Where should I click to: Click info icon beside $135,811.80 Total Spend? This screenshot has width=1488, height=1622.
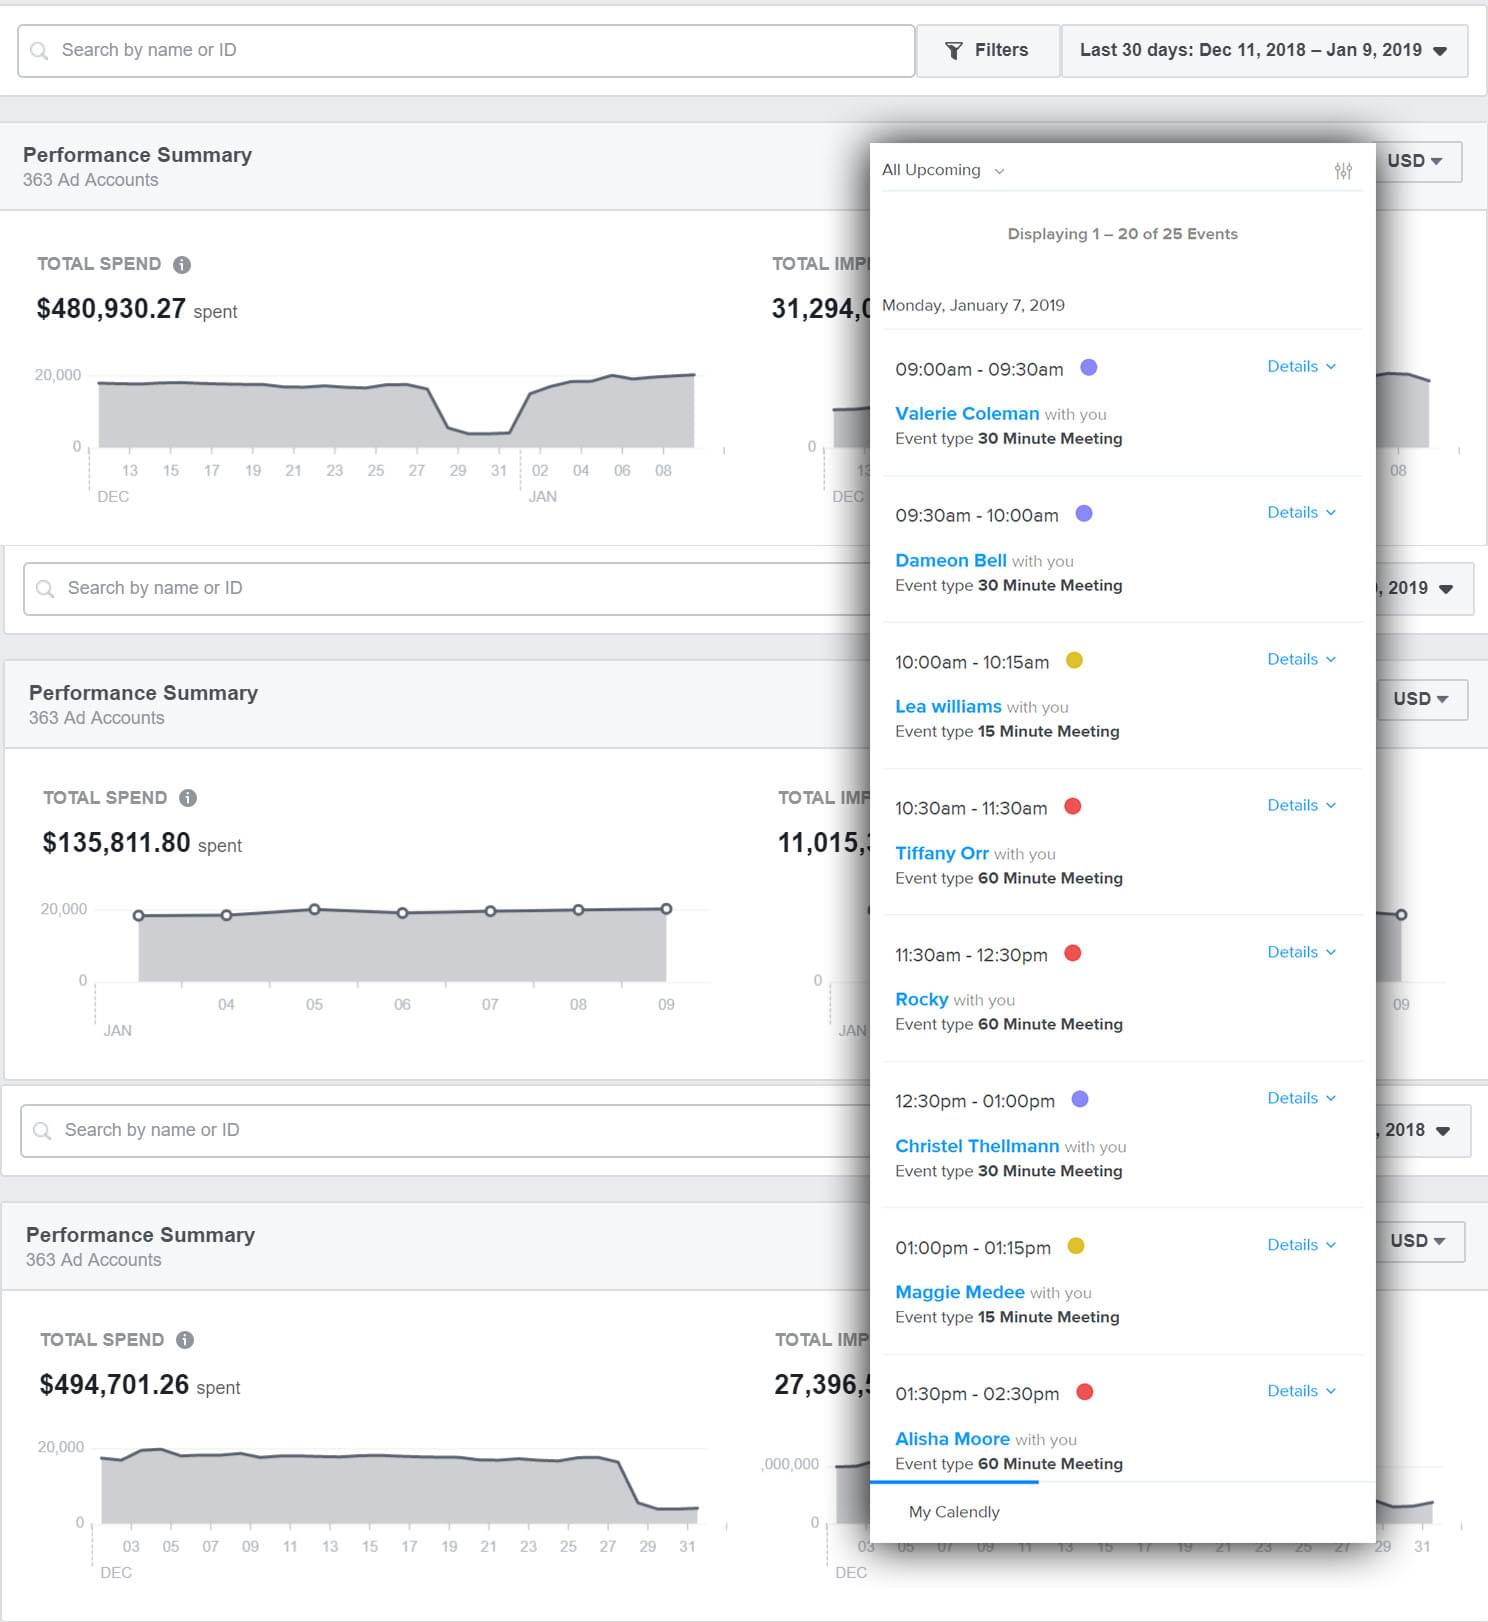click(188, 798)
